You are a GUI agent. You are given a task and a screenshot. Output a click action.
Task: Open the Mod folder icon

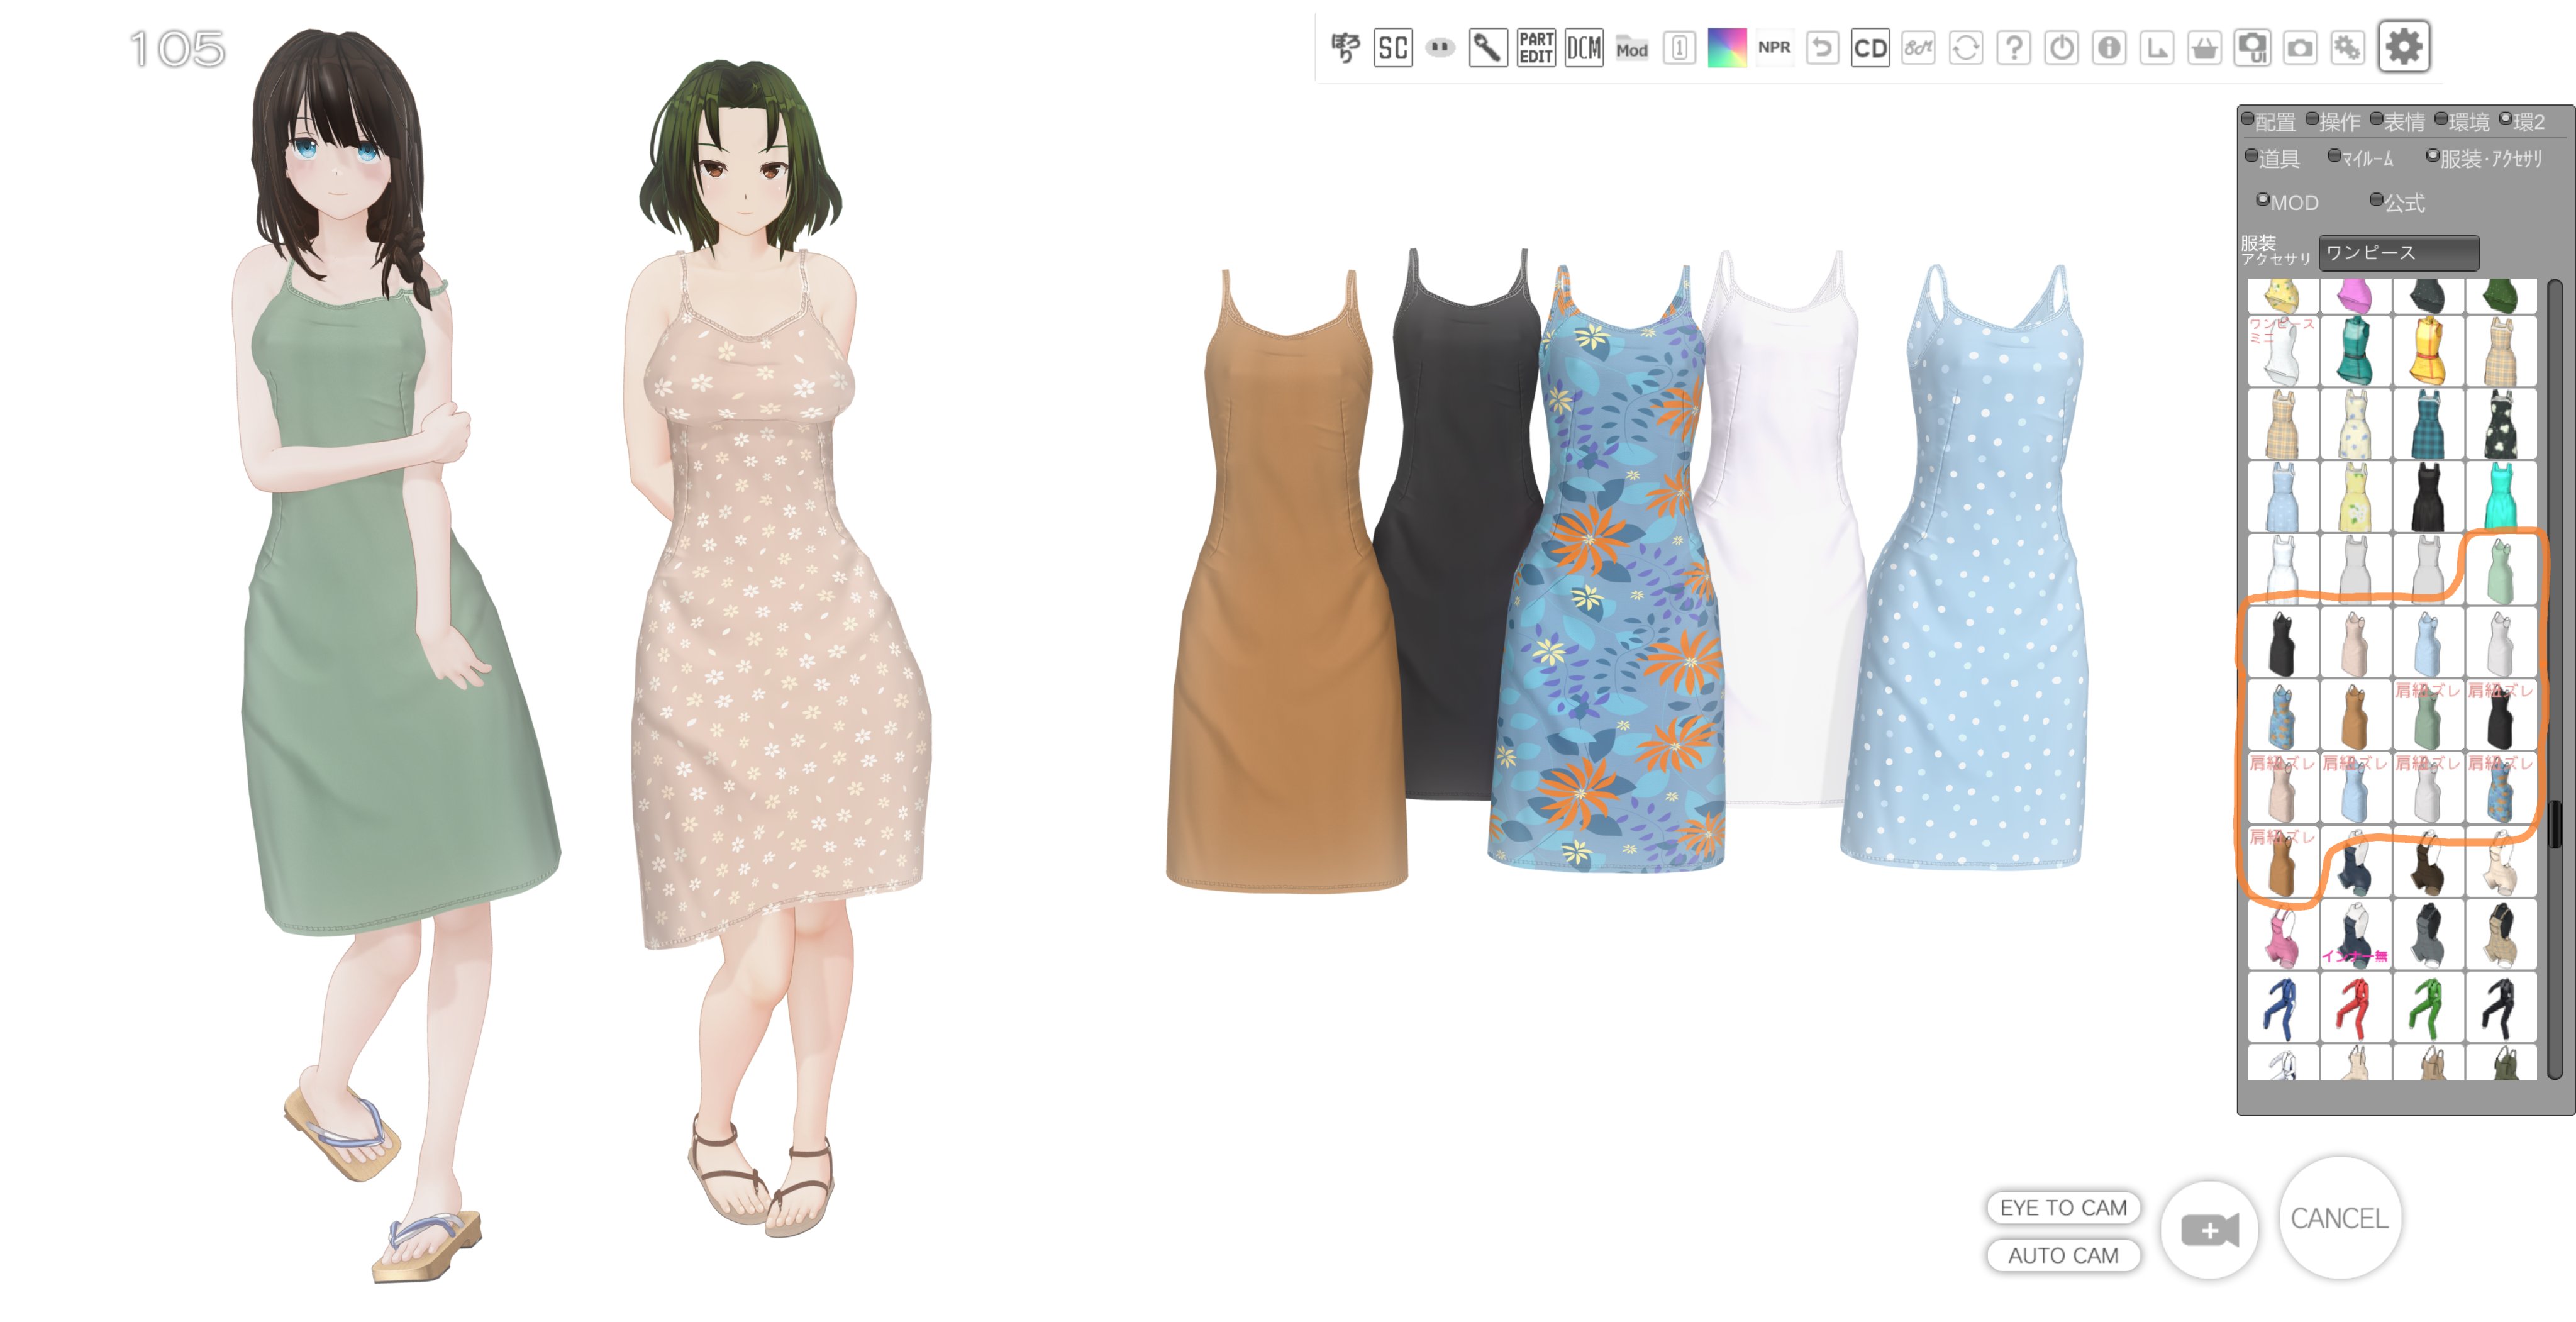click(x=1631, y=47)
